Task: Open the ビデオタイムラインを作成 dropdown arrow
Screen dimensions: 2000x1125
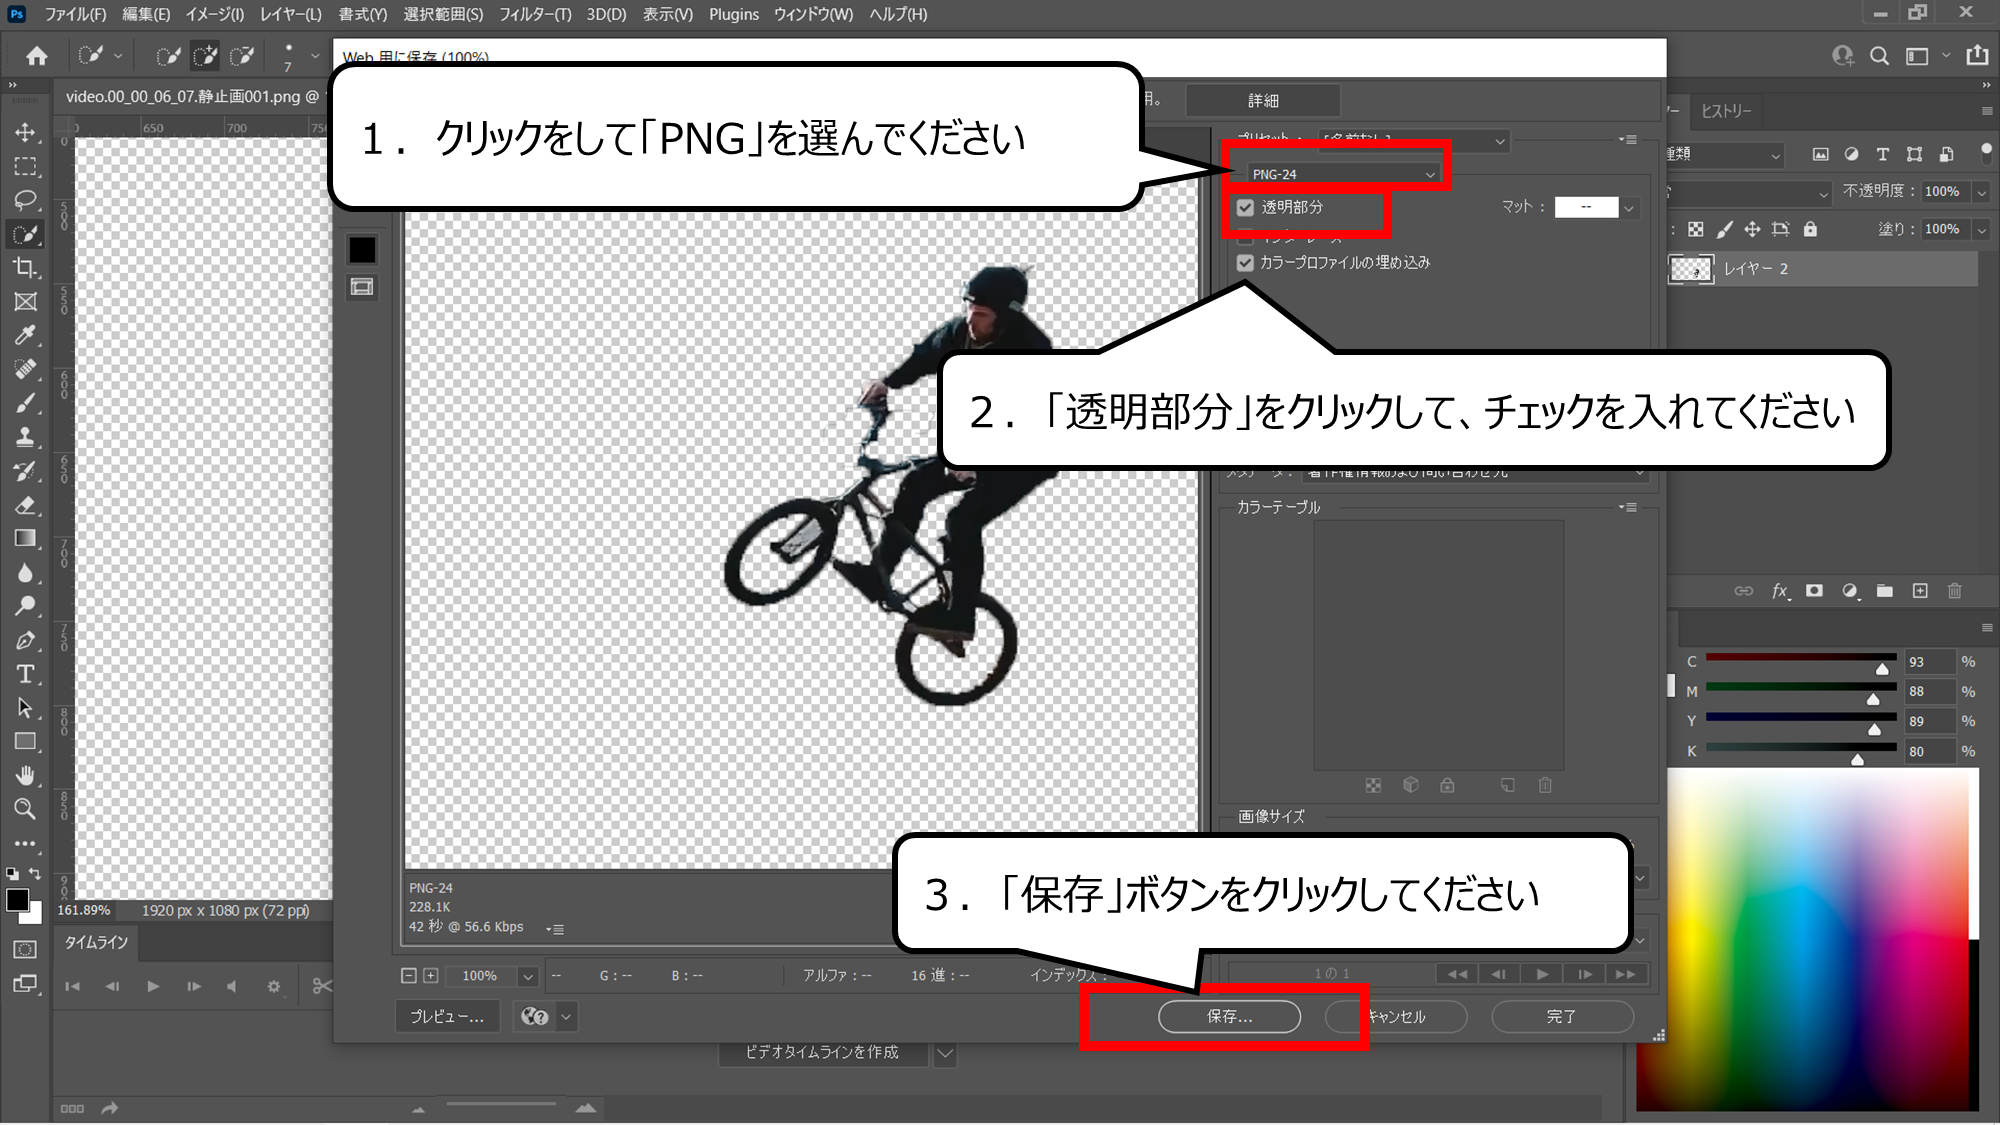Action: (945, 1053)
